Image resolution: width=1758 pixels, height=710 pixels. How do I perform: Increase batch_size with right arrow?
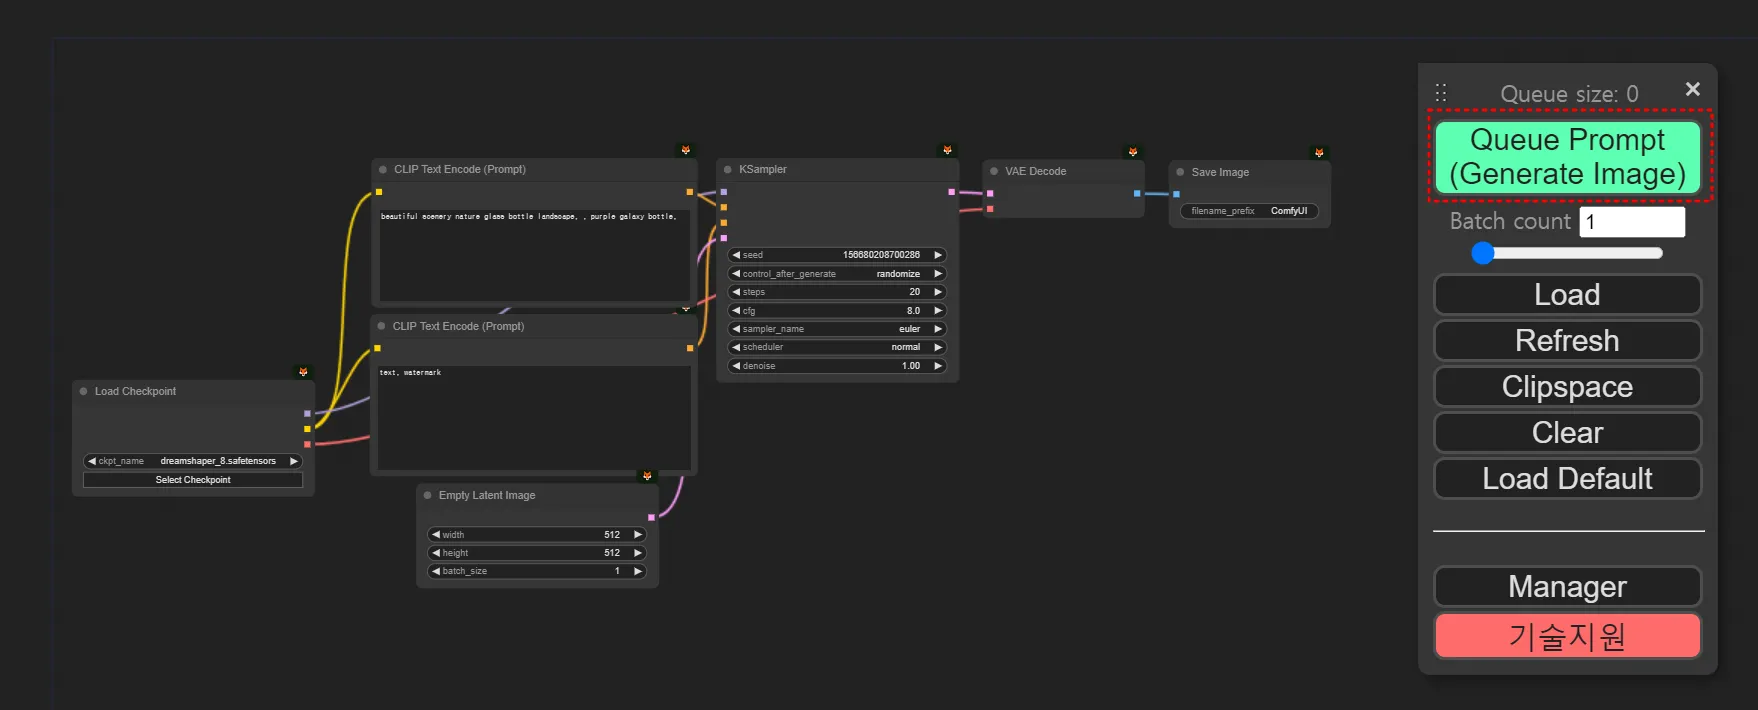[x=638, y=571]
